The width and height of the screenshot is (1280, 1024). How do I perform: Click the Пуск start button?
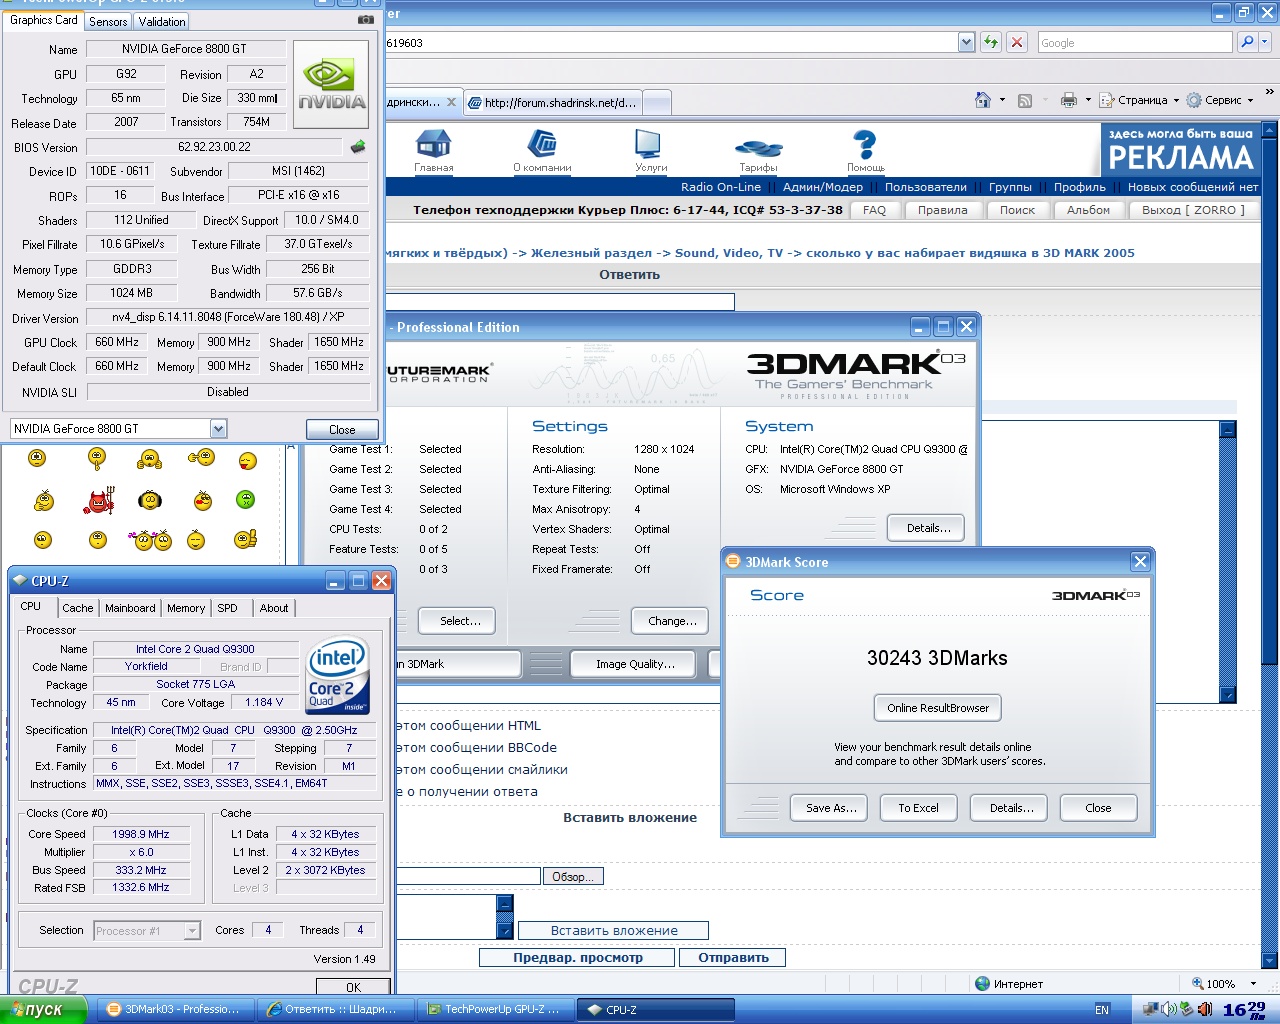(44, 1009)
